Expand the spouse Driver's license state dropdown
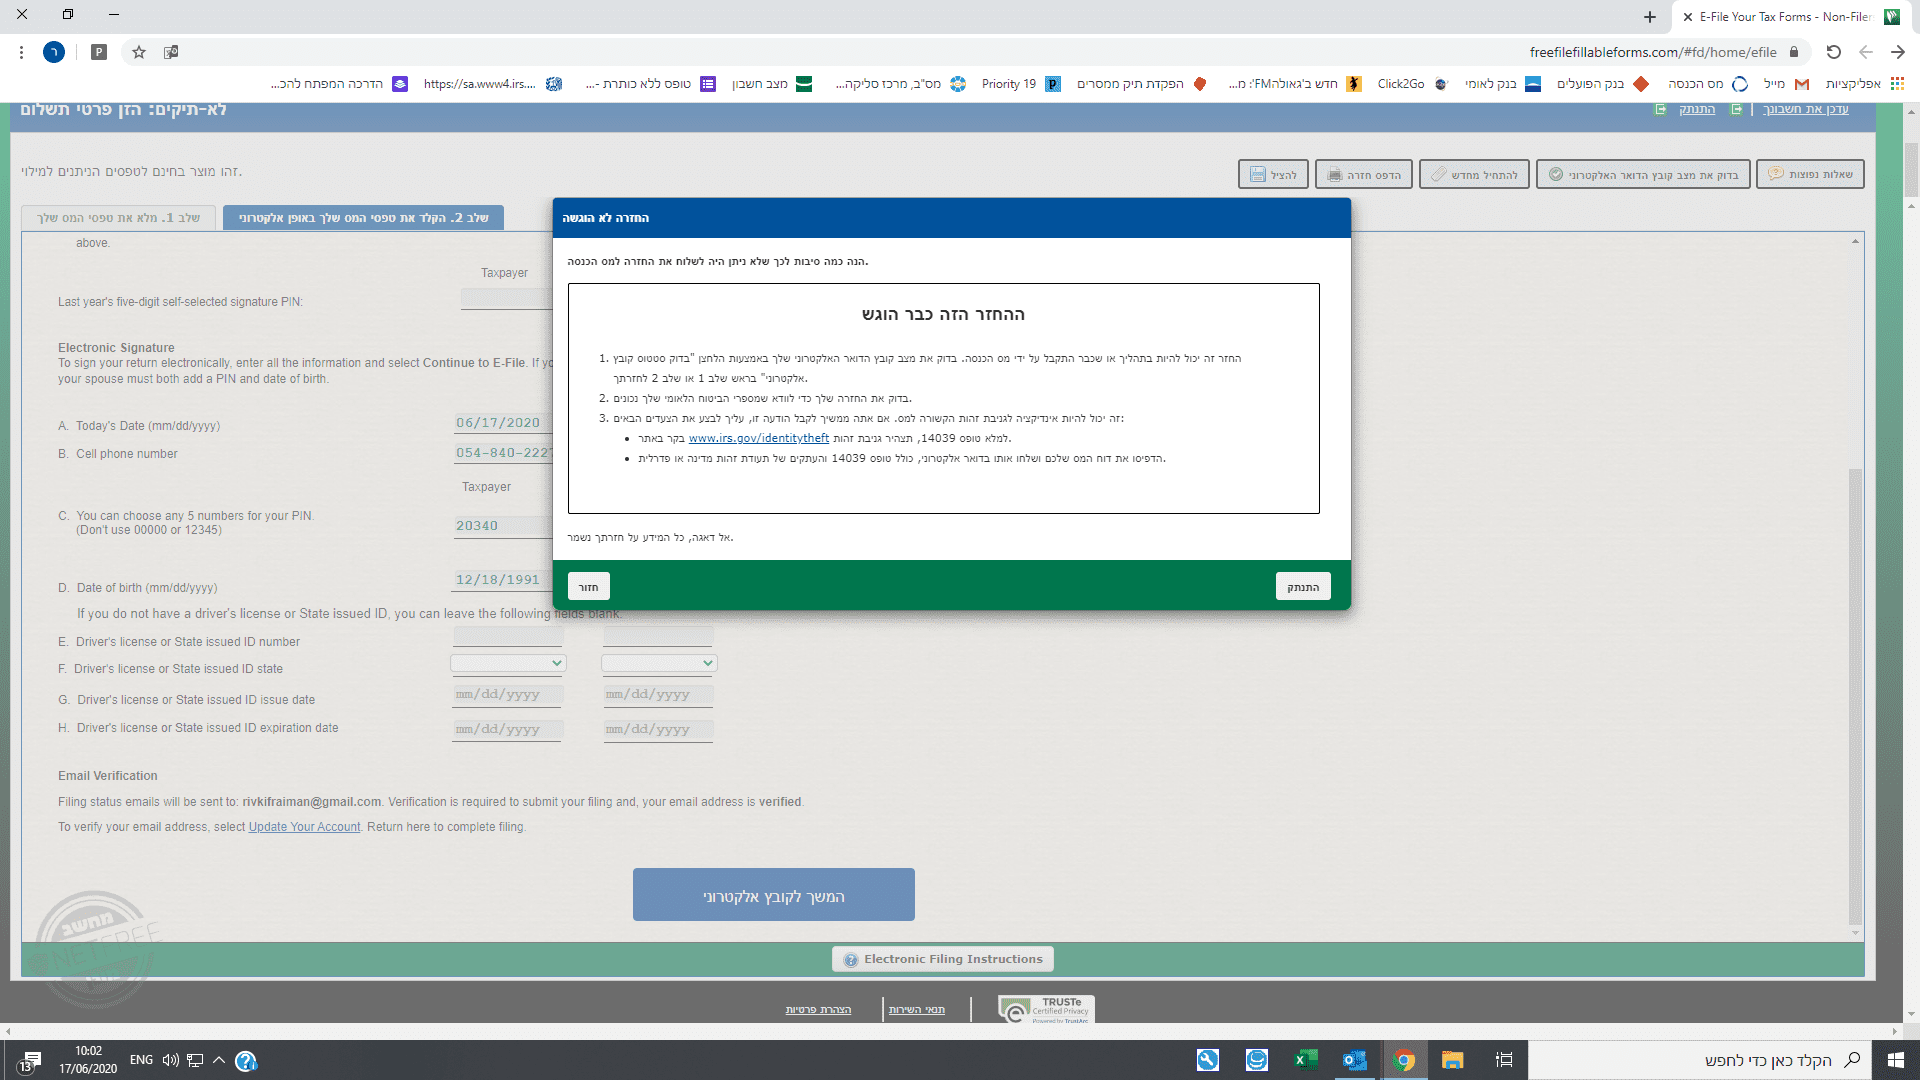The height and width of the screenshot is (1080, 1920). click(659, 663)
